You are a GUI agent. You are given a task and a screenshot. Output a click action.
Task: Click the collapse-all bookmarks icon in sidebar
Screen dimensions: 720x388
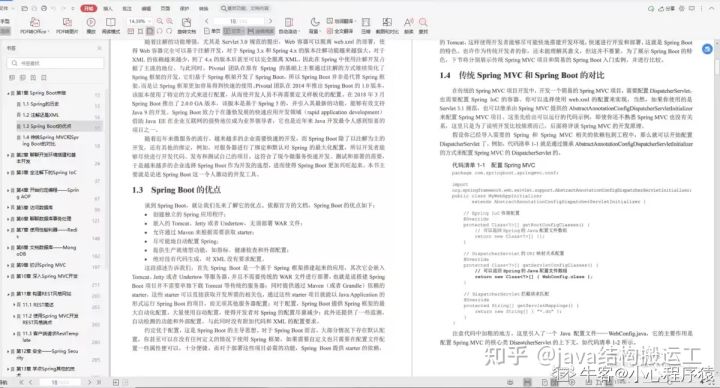pyautogui.click(x=22, y=78)
